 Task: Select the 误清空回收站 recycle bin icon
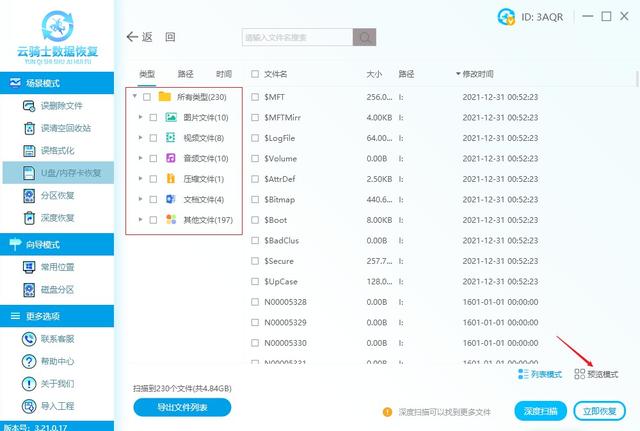[29, 128]
